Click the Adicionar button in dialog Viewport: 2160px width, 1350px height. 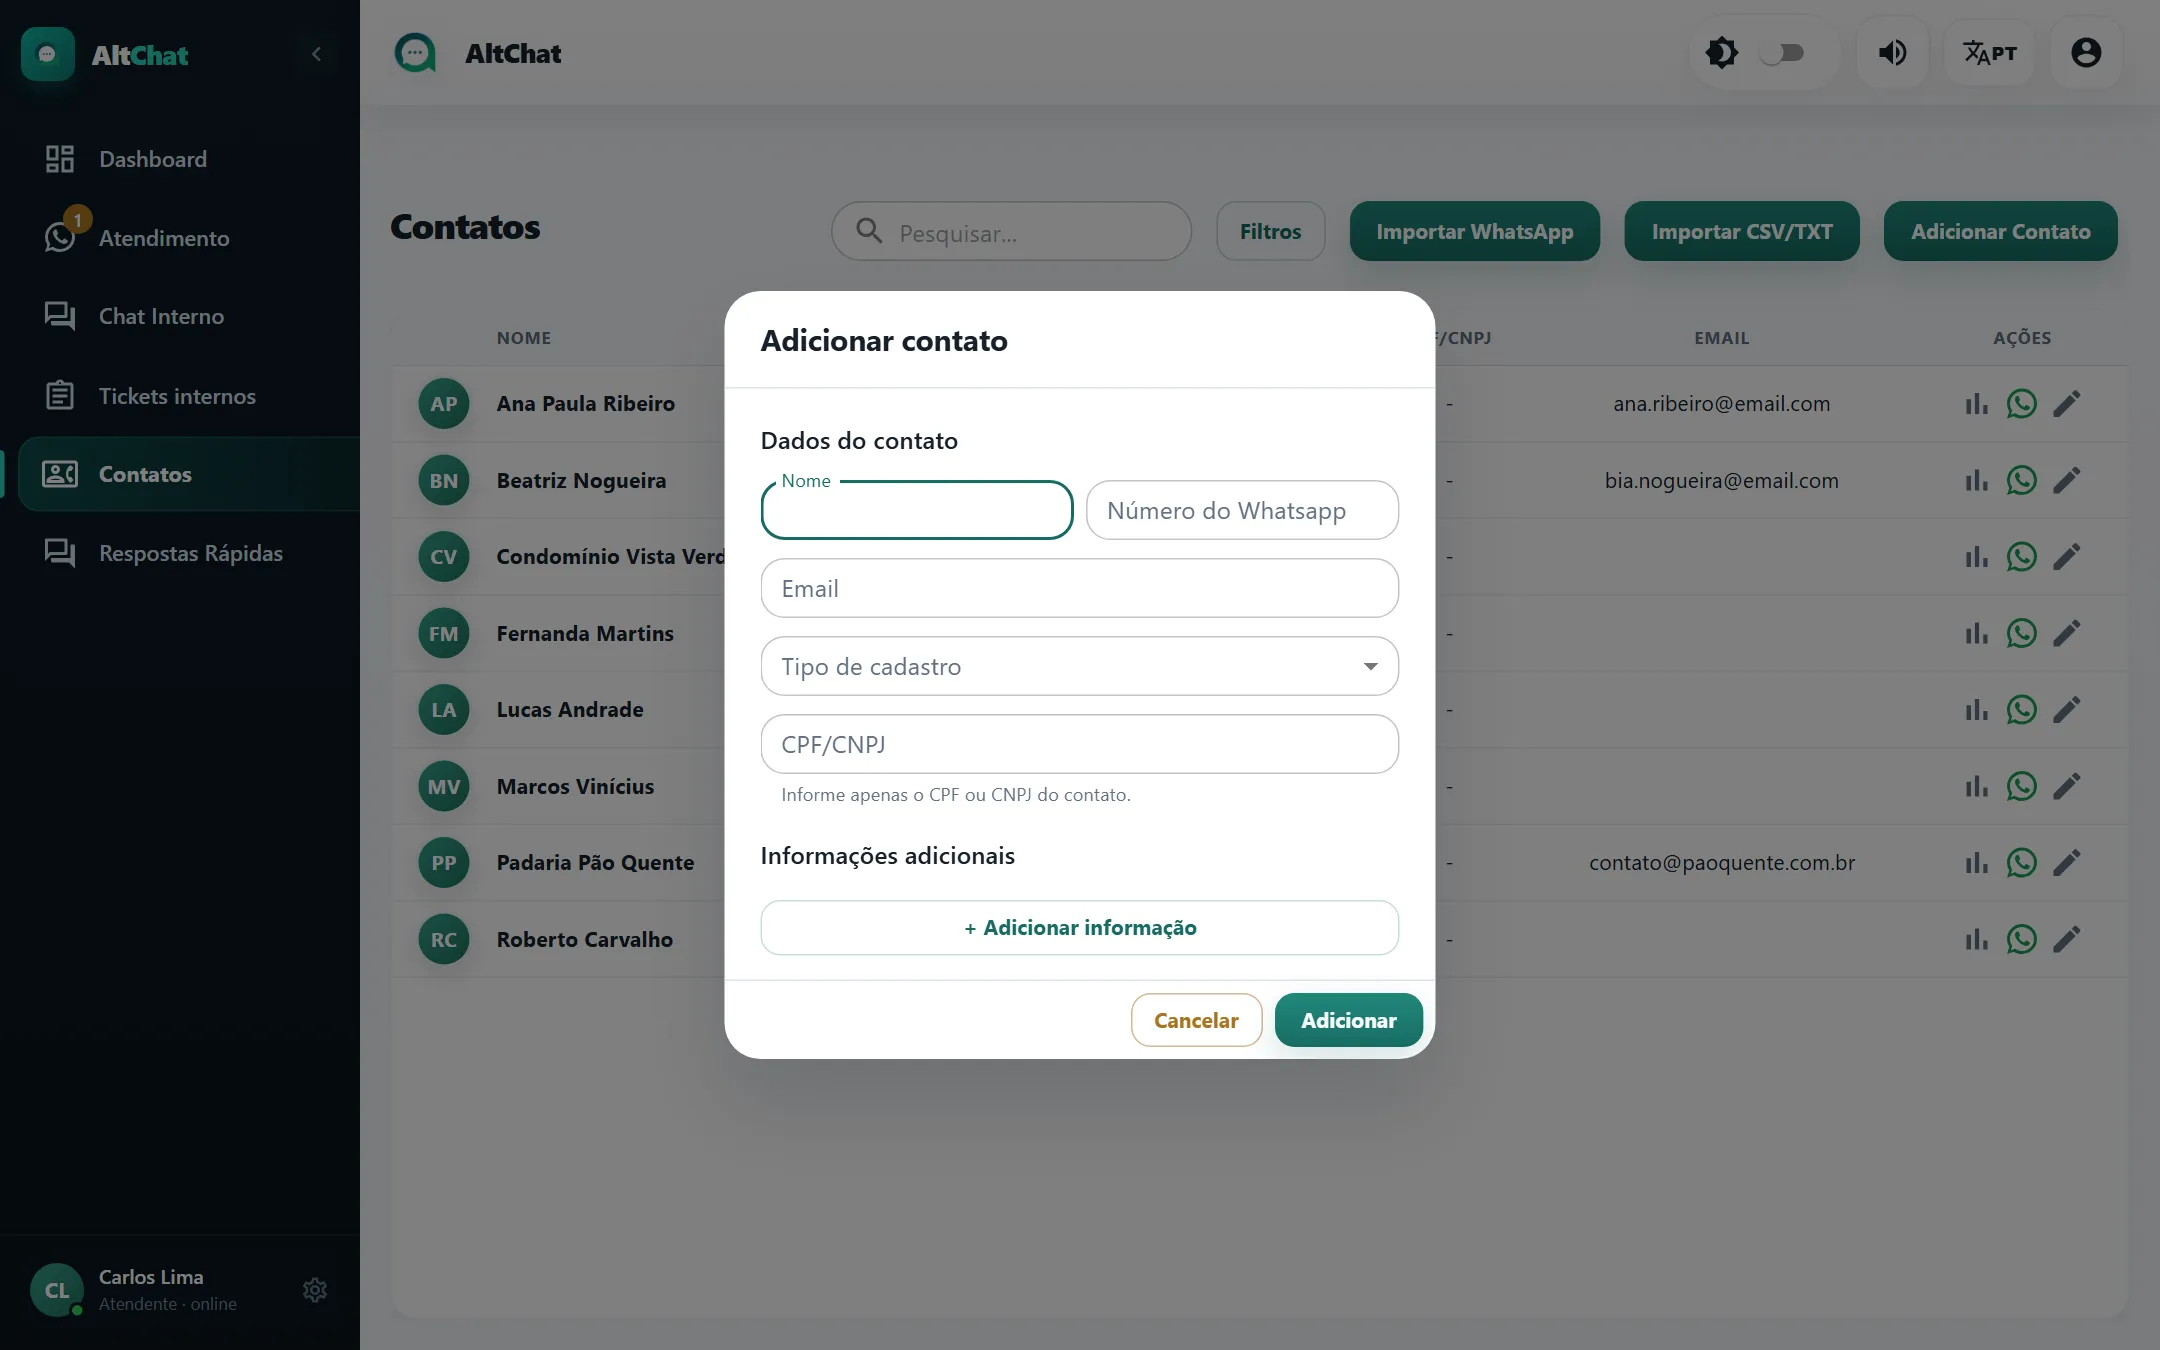coord(1348,1020)
